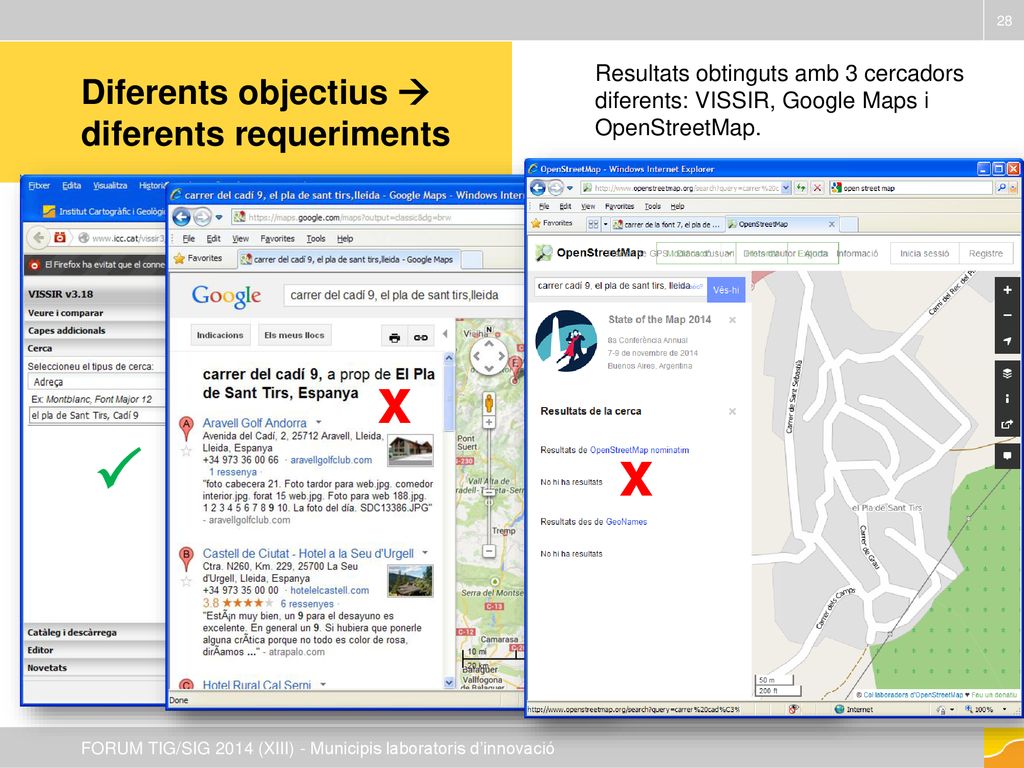Open history dropdown in Google Maps browser
Screen dimensions: 1024x768
(x=219, y=217)
